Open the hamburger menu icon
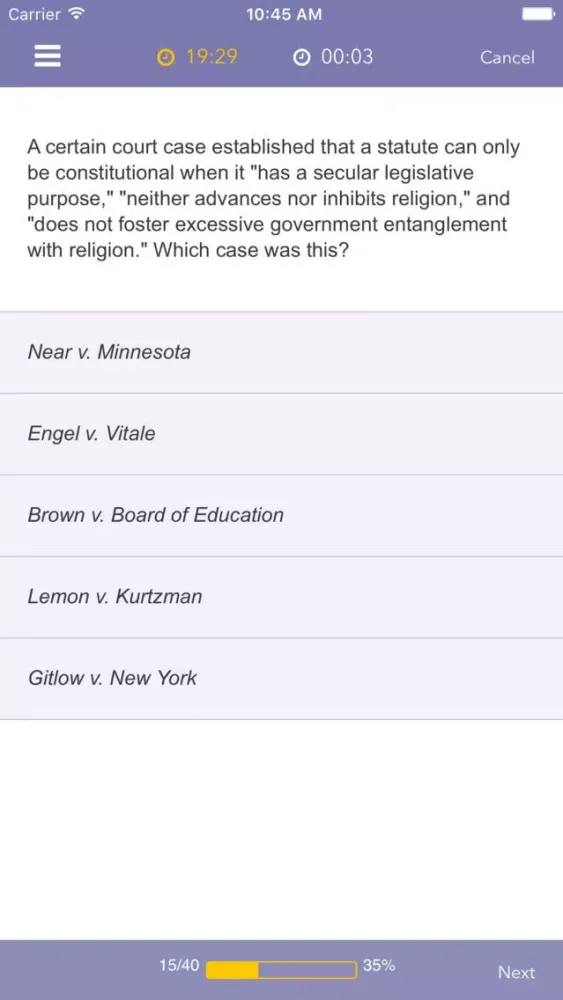 47,56
